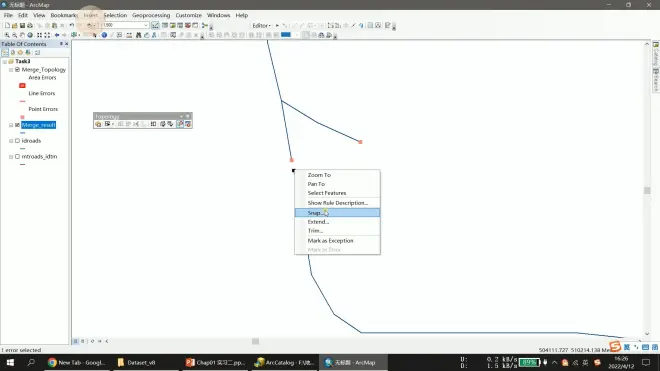Open the Editor dropdown menu
This screenshot has height=371, width=660.
(261, 26)
